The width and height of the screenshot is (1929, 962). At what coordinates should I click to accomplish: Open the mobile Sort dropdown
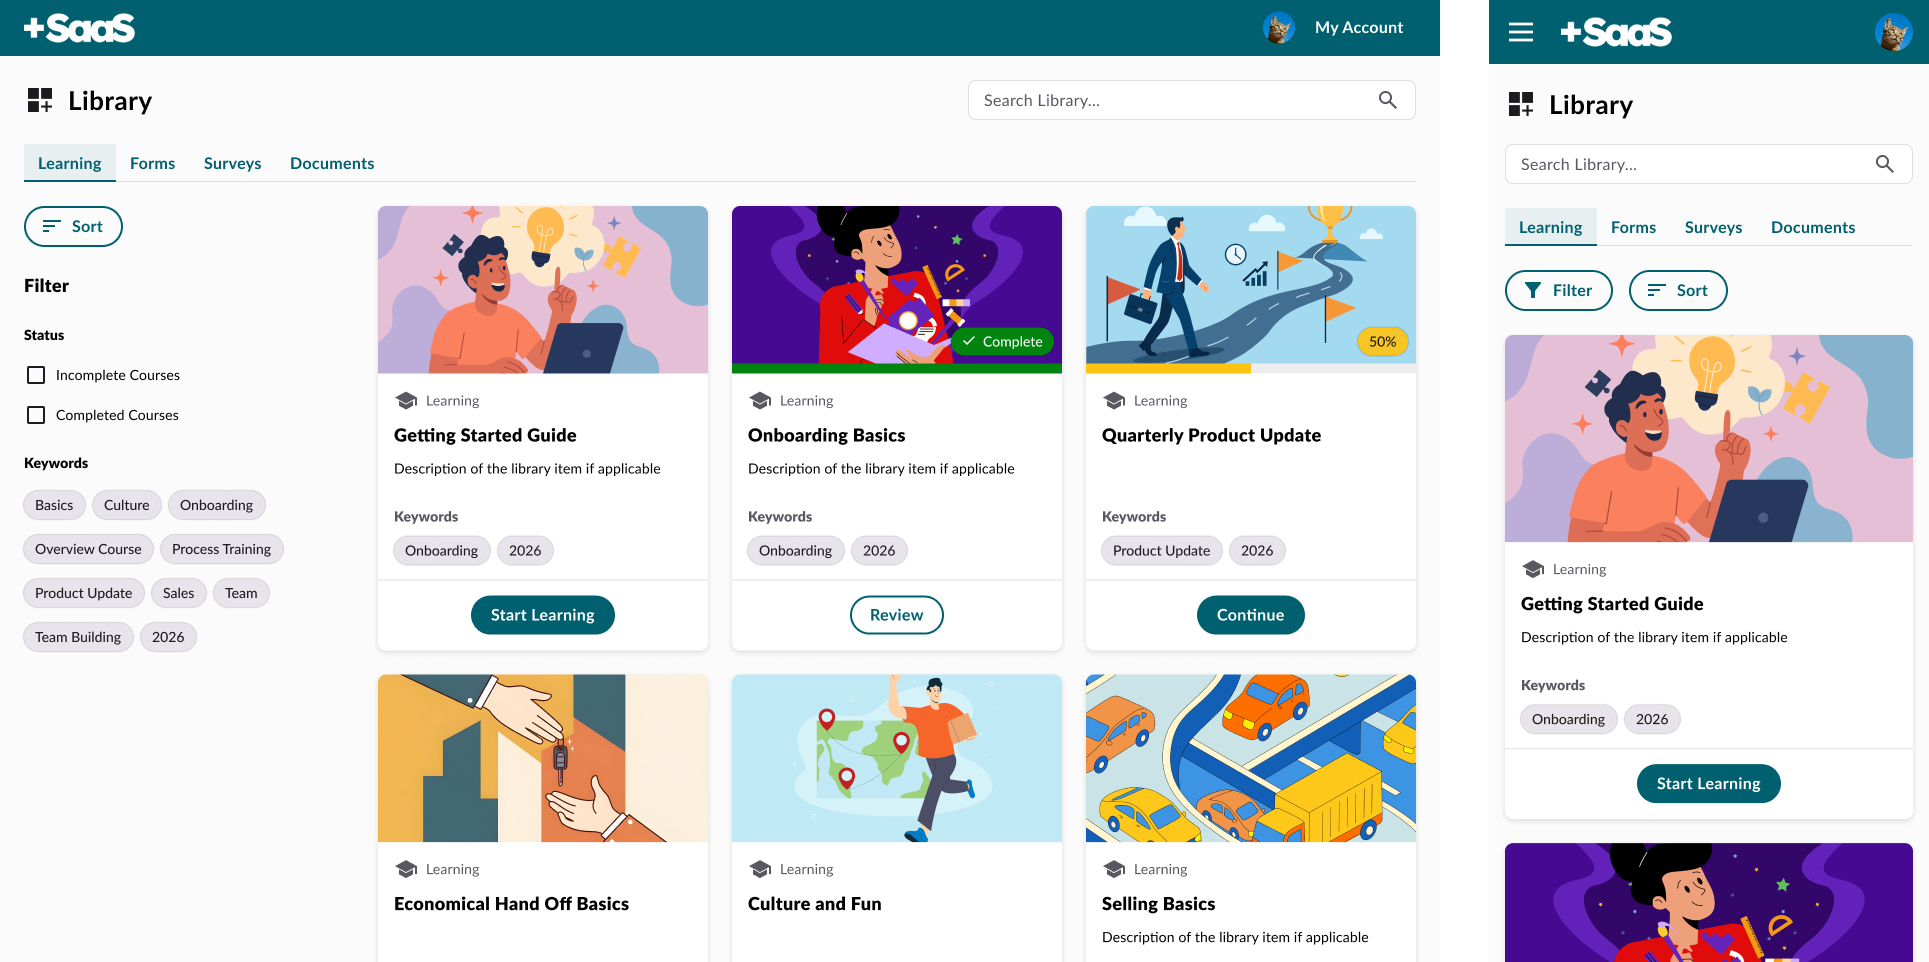(x=1678, y=290)
